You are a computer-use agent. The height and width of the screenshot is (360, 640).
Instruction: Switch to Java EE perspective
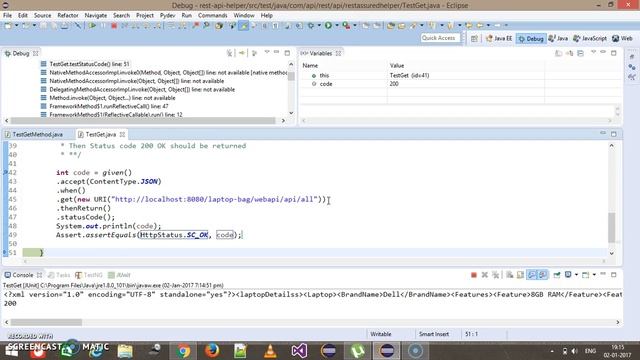499,38
